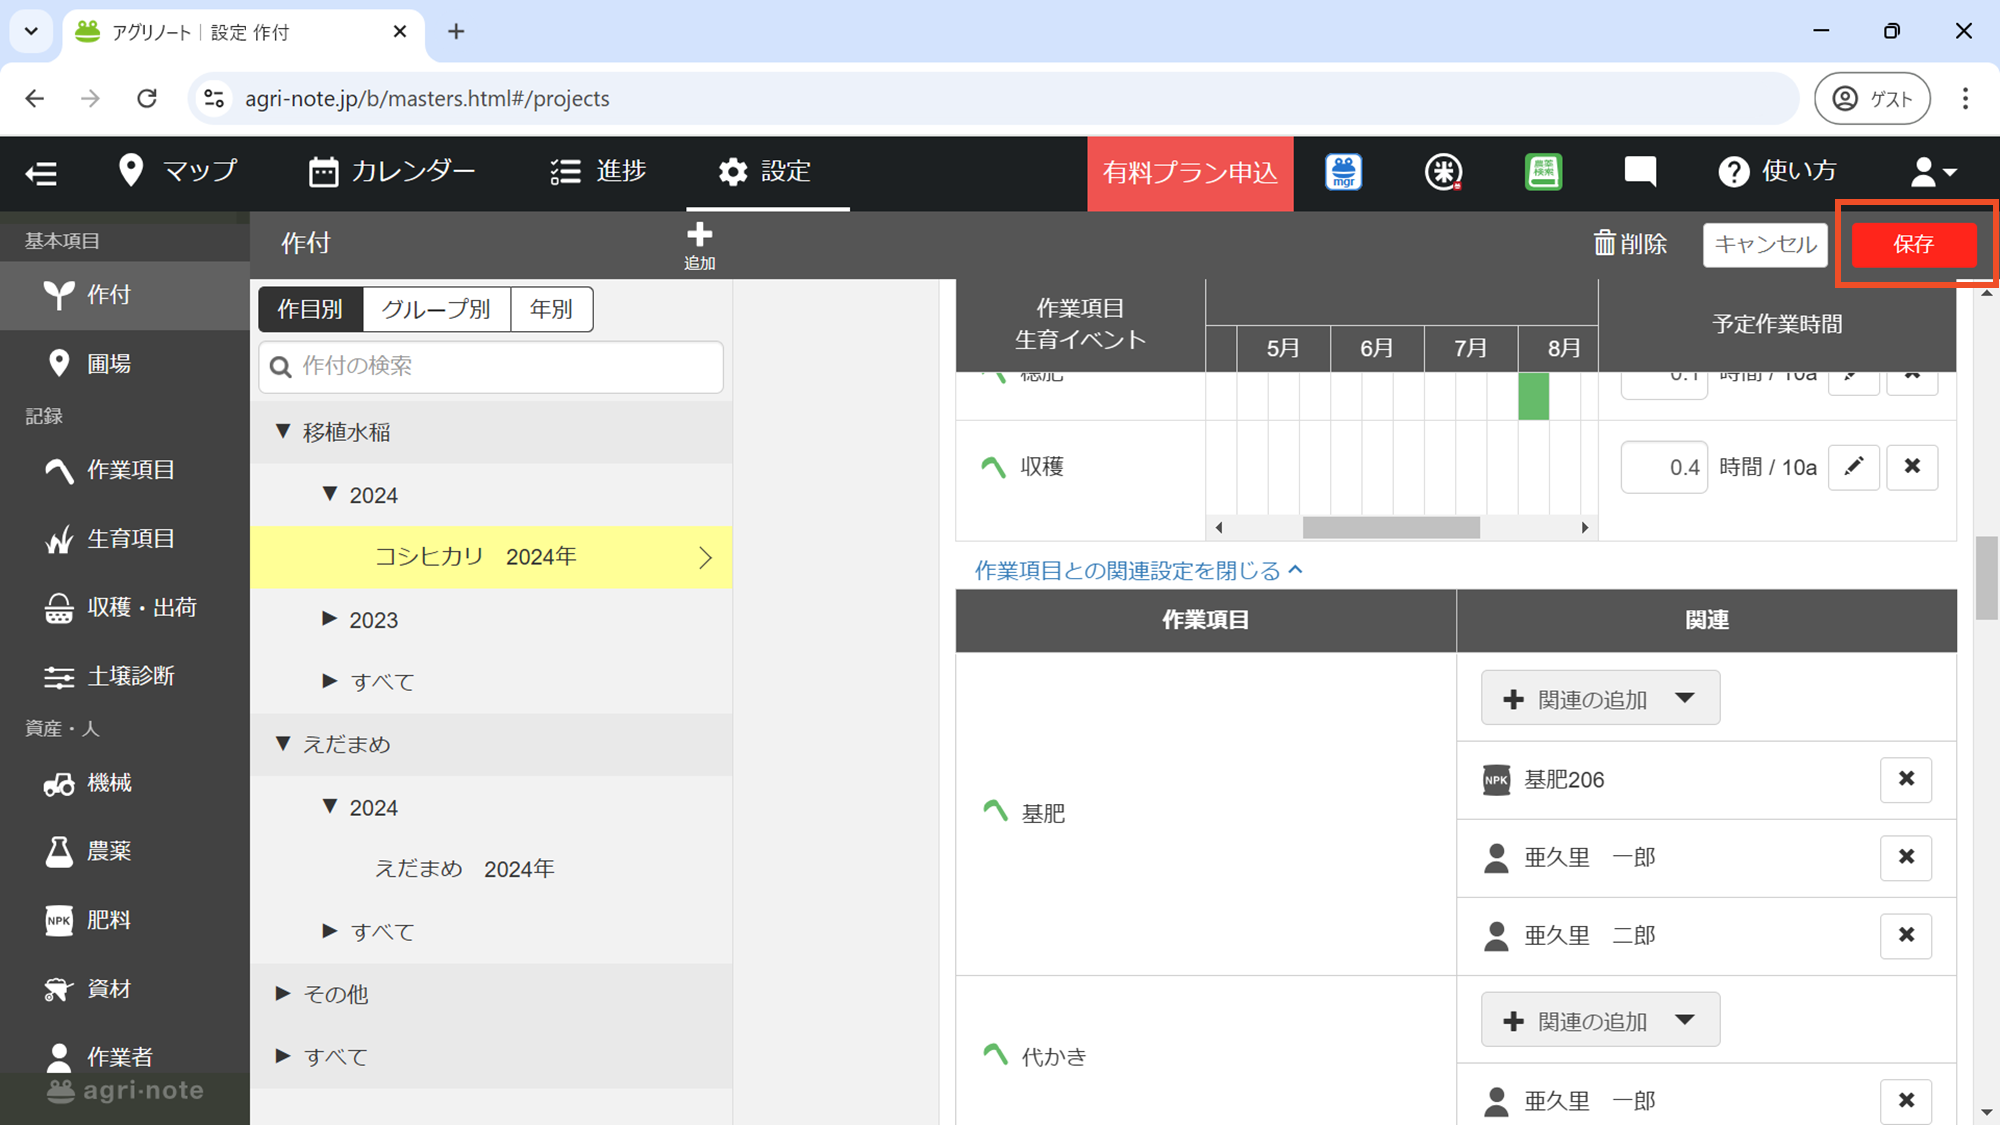Open the blue frog mgr app icon
This screenshot has width=2000, height=1125.
[x=1343, y=172]
